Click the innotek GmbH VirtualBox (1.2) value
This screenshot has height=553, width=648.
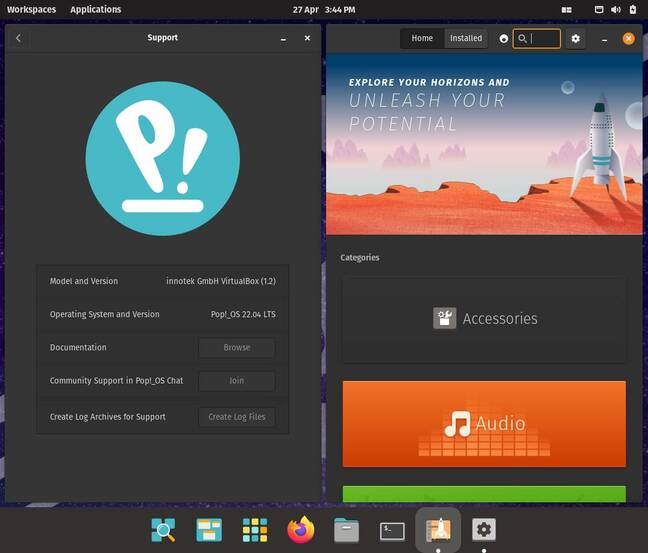click(x=221, y=281)
